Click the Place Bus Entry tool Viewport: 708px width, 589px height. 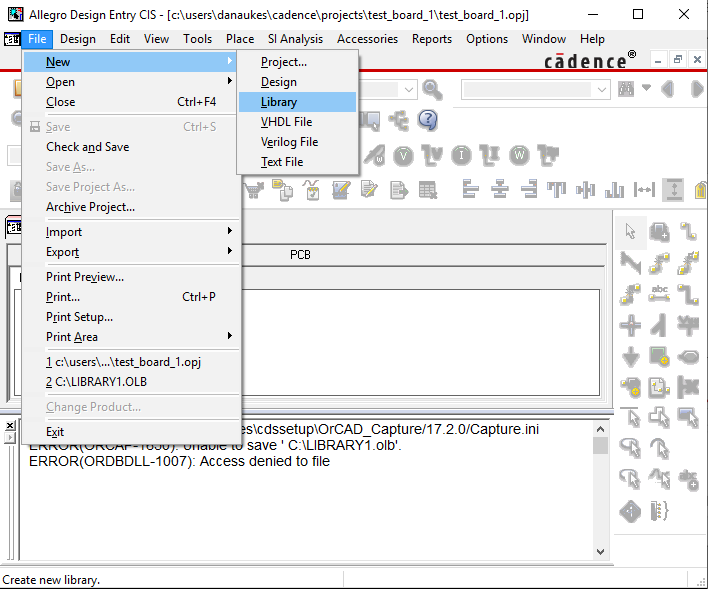click(x=659, y=325)
